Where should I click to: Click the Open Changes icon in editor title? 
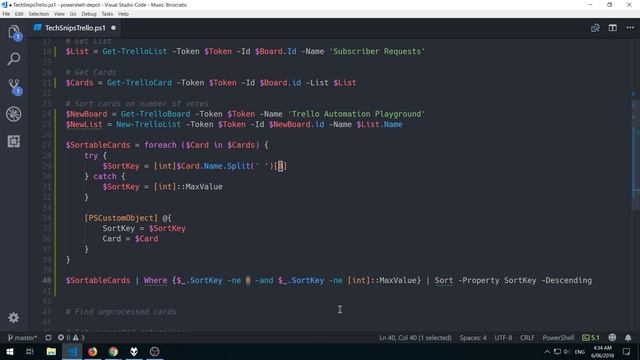coord(595,28)
